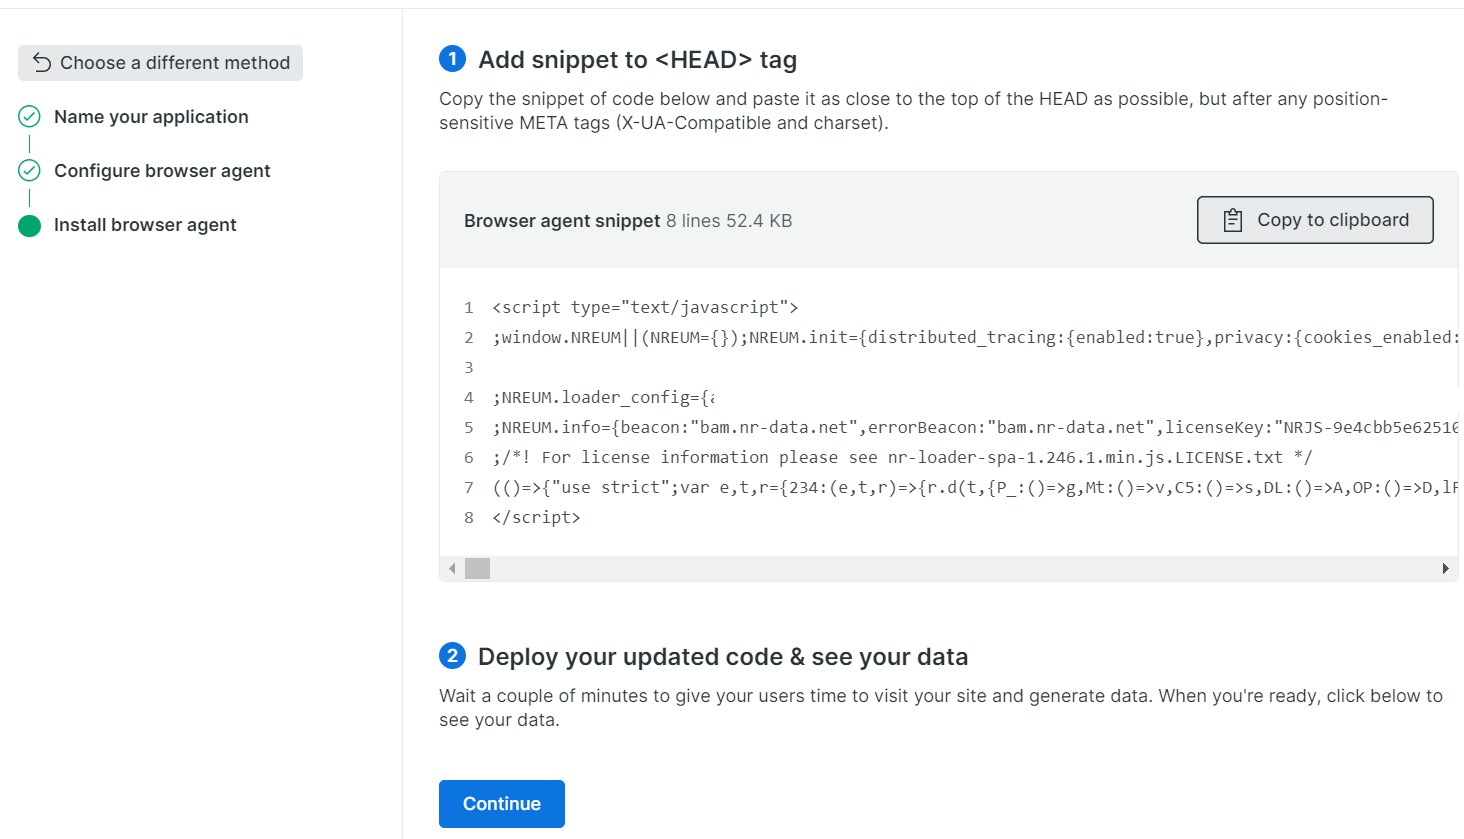This screenshot has height=839, width=1464.
Task: Select the Install browser agent step
Action: coord(145,225)
